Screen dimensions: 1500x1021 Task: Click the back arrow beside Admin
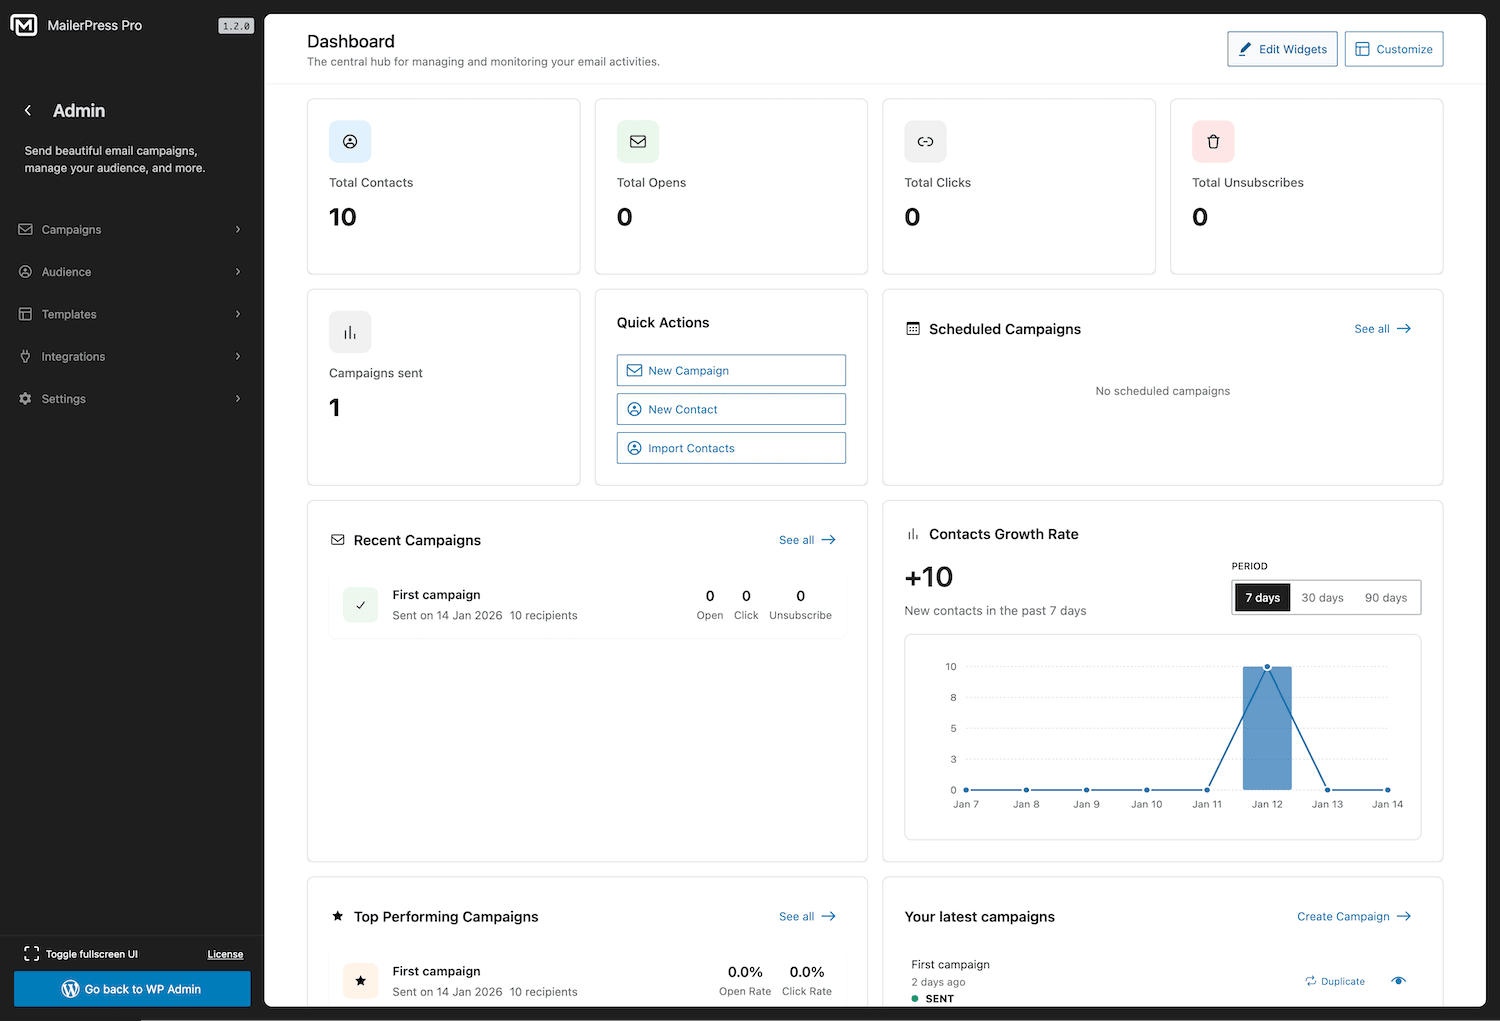pos(28,111)
